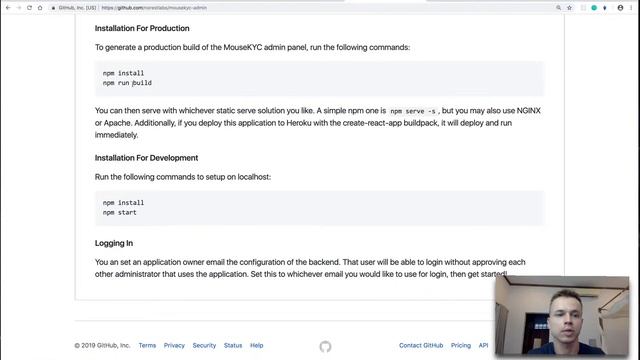Image resolution: width=640 pixels, height=360 pixels.
Task: Click the Installation For Production heading
Action: coord(142,28)
